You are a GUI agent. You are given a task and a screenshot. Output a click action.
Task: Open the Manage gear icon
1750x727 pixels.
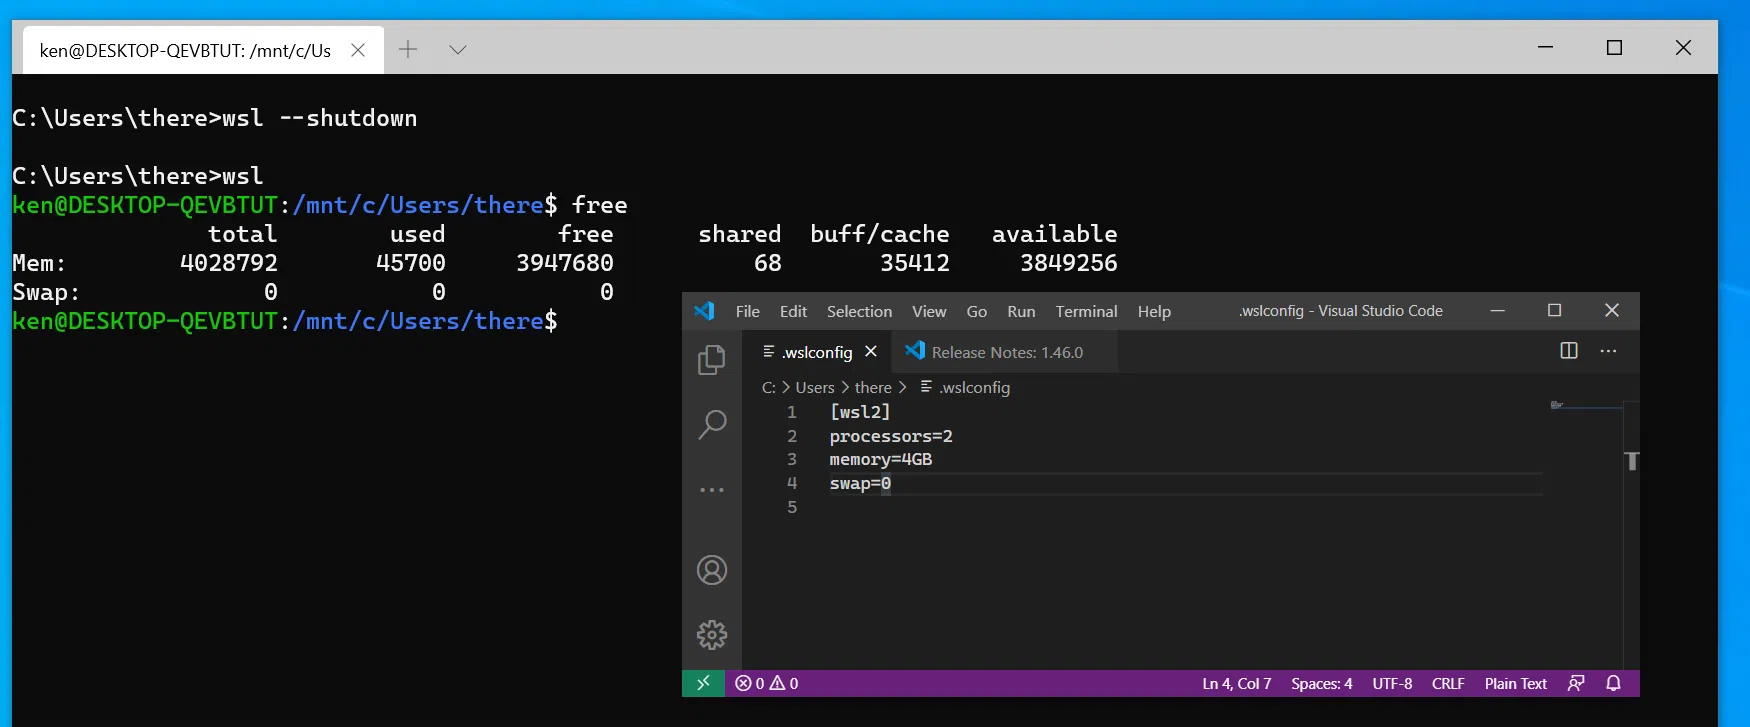coord(711,635)
